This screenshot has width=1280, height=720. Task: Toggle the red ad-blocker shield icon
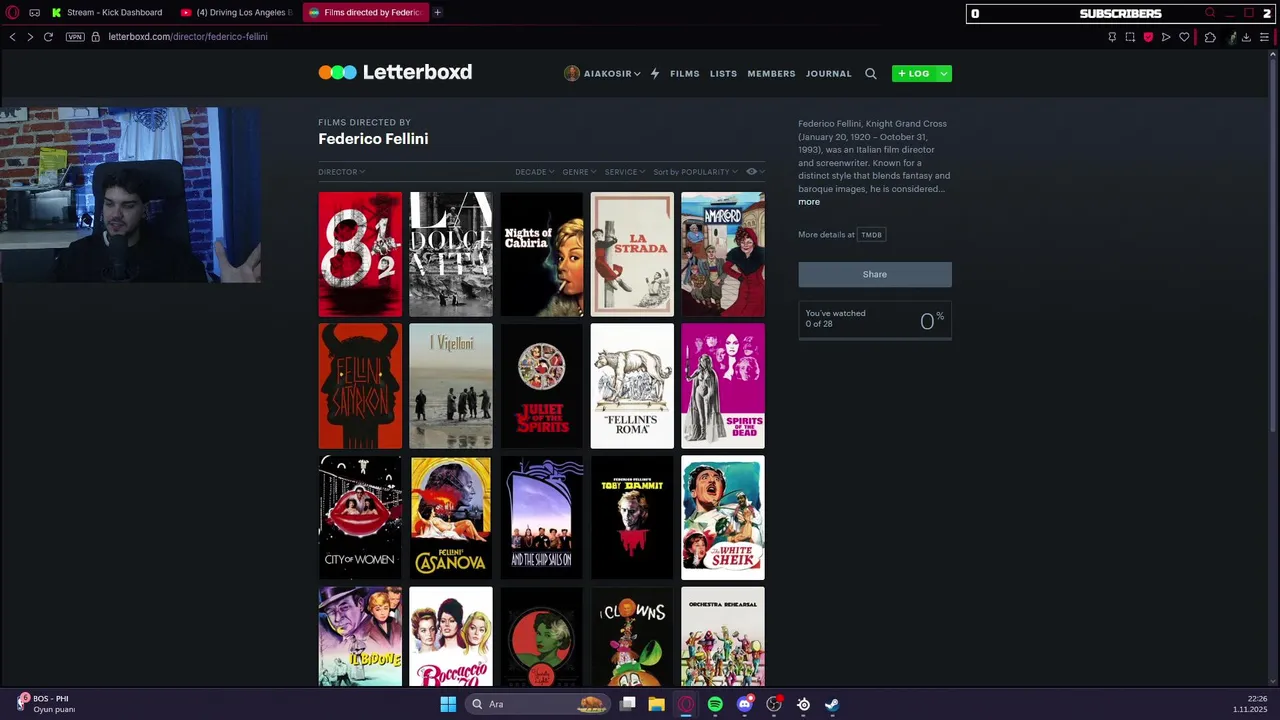click(x=1148, y=37)
